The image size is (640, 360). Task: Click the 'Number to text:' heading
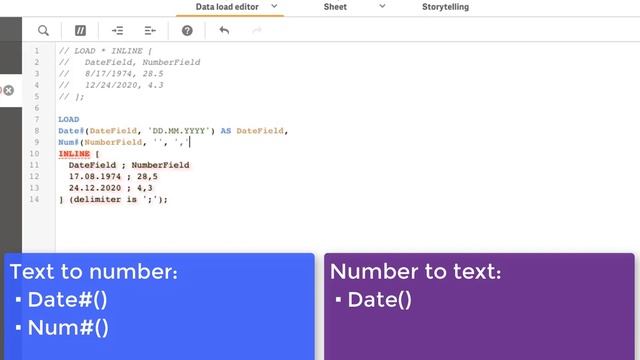(416, 271)
